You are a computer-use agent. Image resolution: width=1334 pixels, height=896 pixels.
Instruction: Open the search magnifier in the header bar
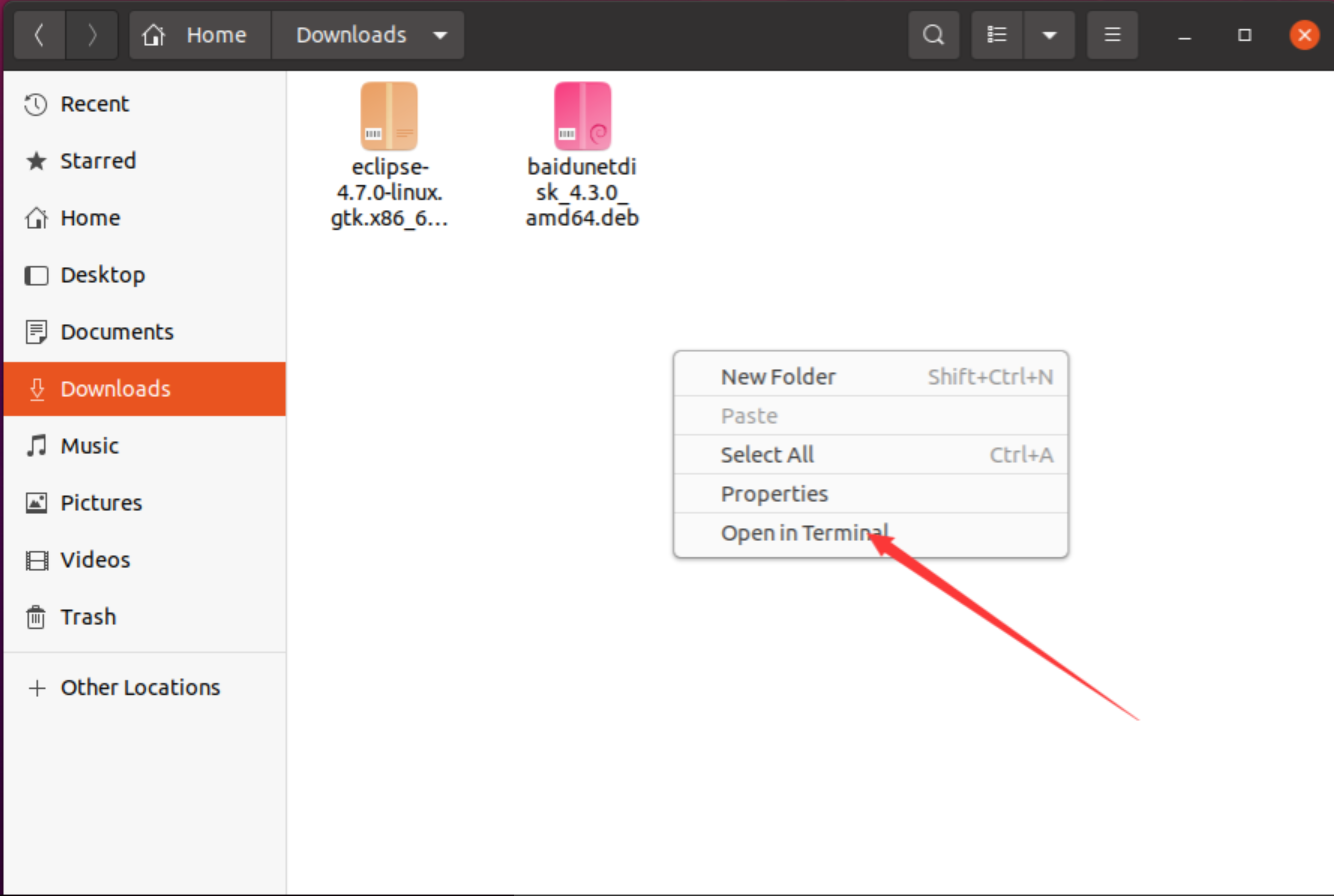(x=933, y=35)
